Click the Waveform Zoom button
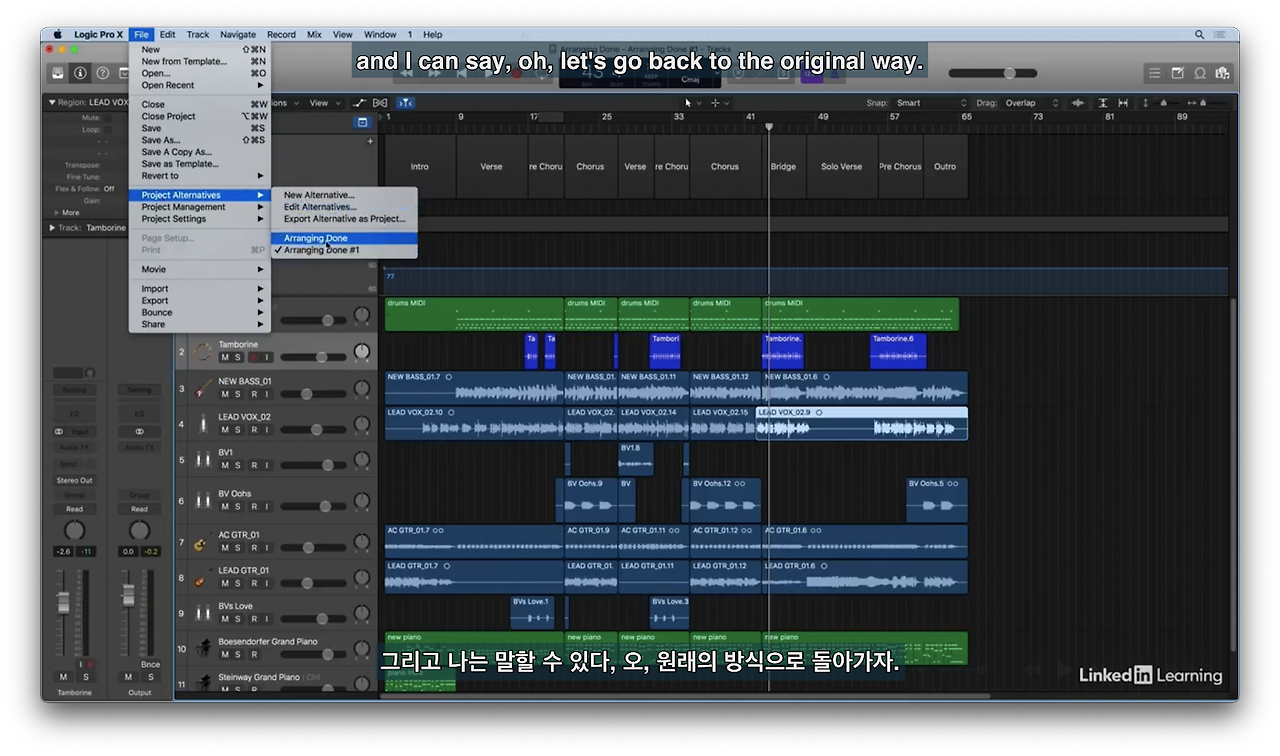 pyautogui.click(x=1078, y=103)
